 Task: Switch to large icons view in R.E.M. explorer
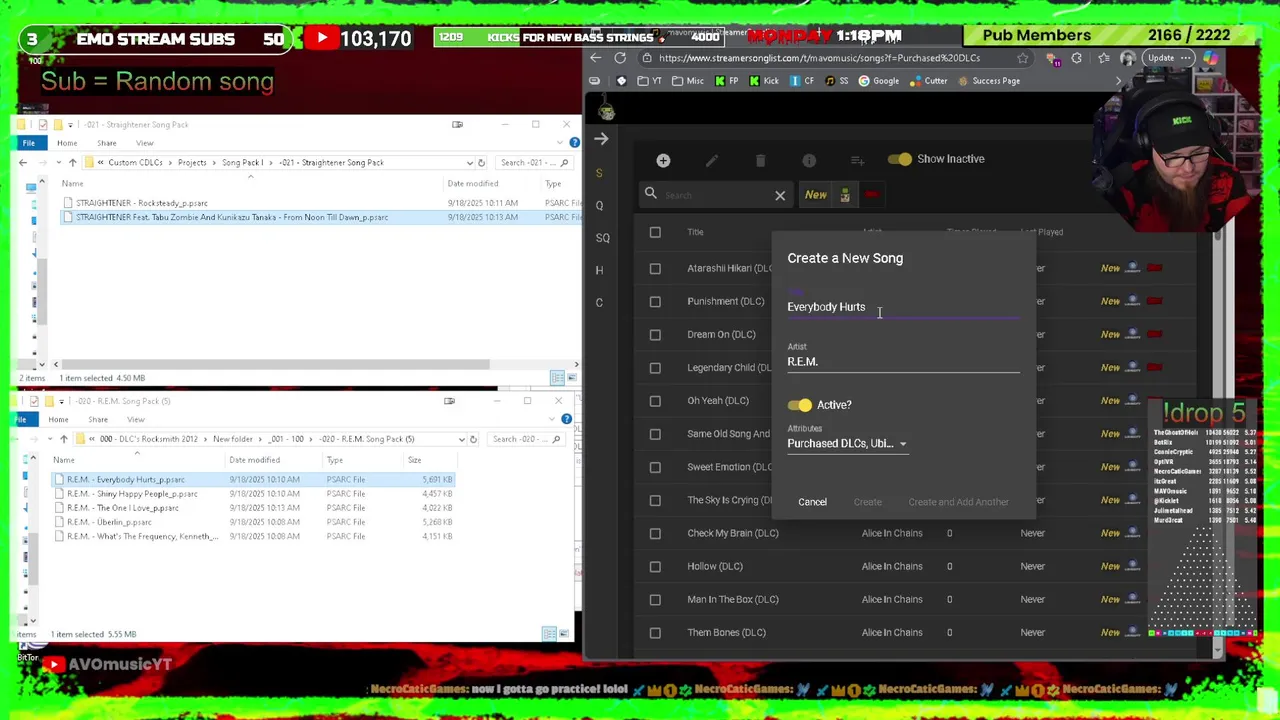pos(563,634)
